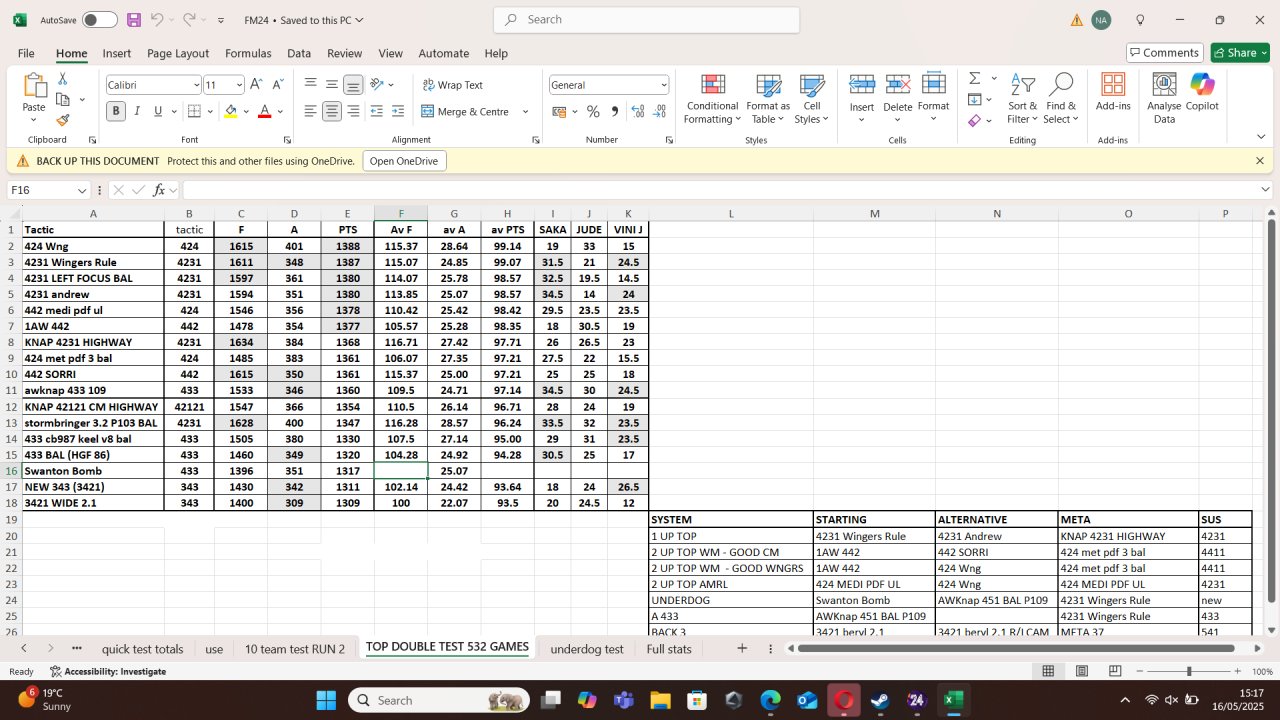Click the Percent Style icon
The width and height of the screenshot is (1280, 720).
tap(593, 112)
